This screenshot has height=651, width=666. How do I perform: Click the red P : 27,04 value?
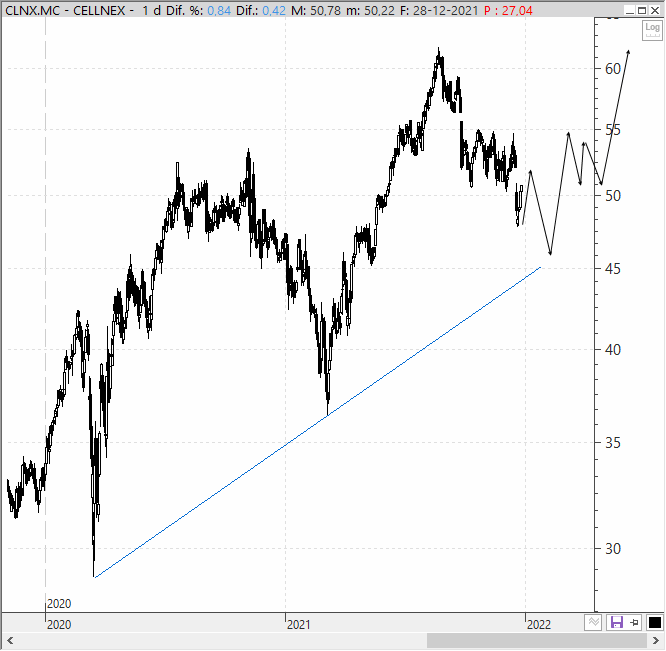pos(508,10)
